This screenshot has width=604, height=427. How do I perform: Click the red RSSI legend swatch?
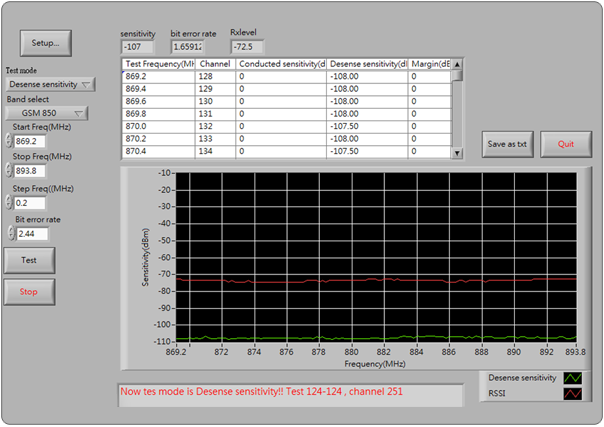pyautogui.click(x=572, y=394)
